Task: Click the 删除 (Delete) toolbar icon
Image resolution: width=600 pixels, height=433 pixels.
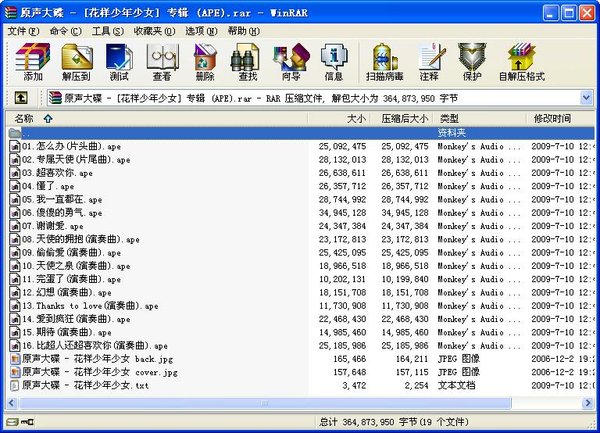Action: [205, 63]
